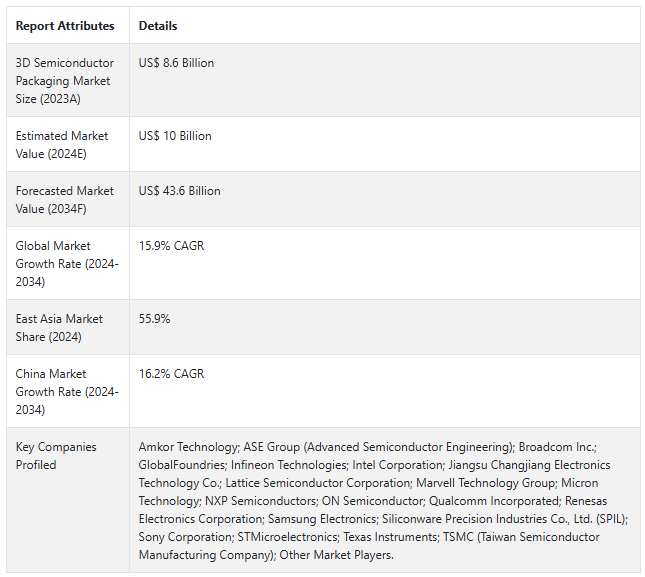Click the Details column header

click(158, 26)
